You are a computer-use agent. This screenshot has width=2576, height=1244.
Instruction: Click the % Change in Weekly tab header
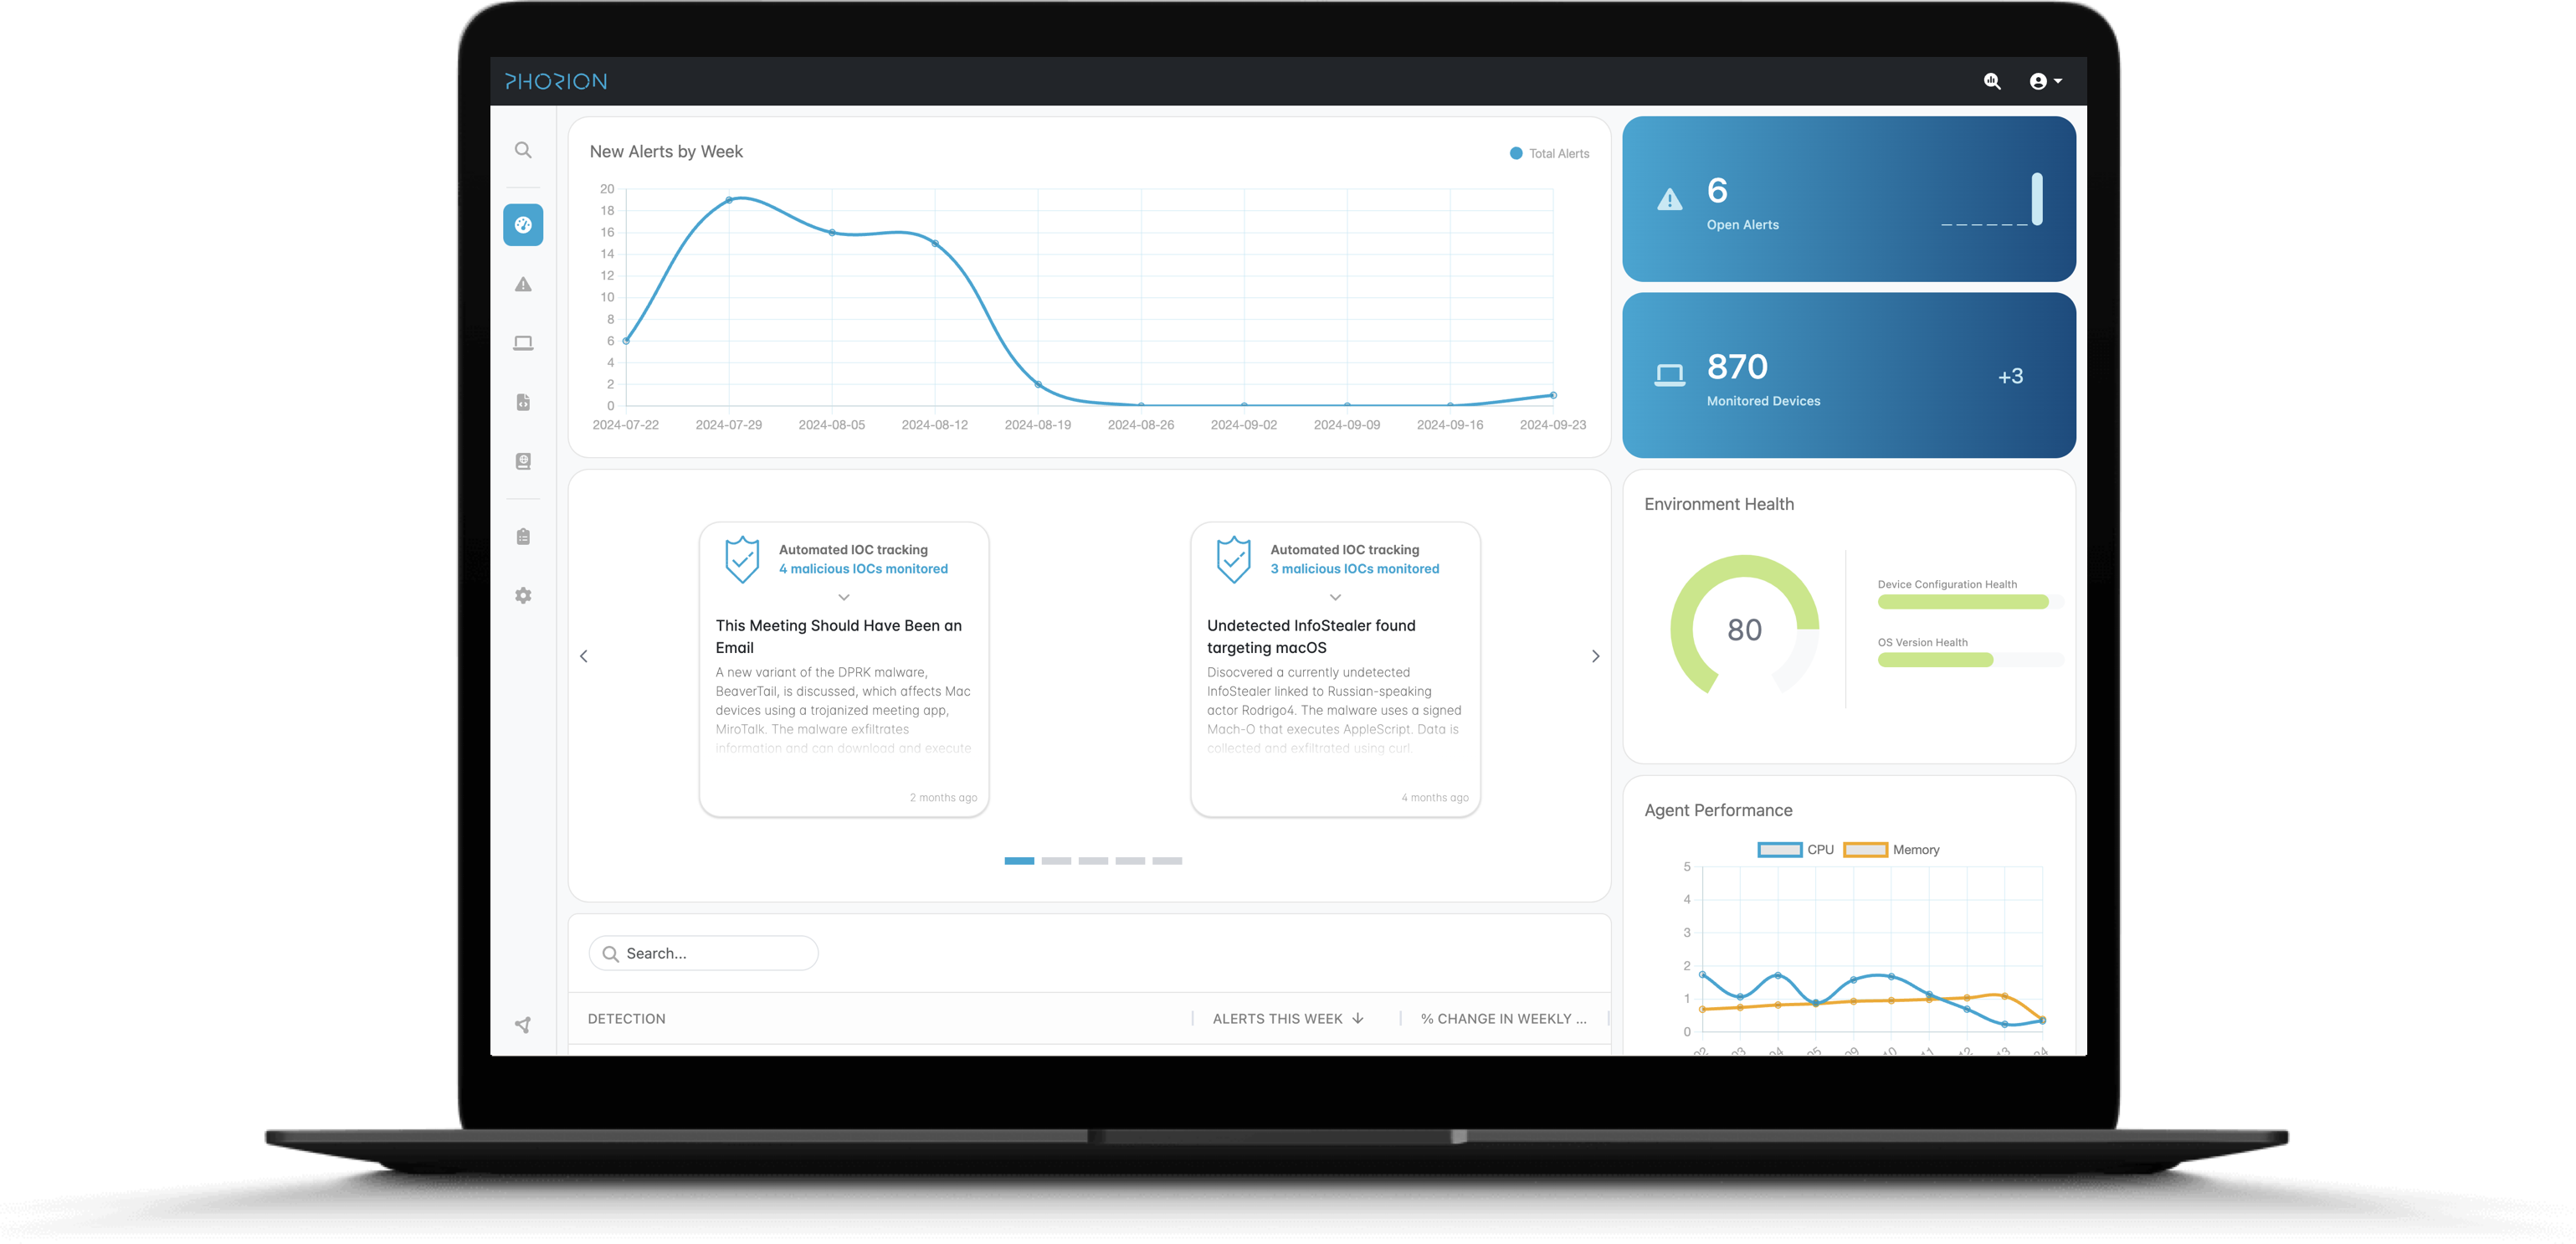pyautogui.click(x=1496, y=1017)
